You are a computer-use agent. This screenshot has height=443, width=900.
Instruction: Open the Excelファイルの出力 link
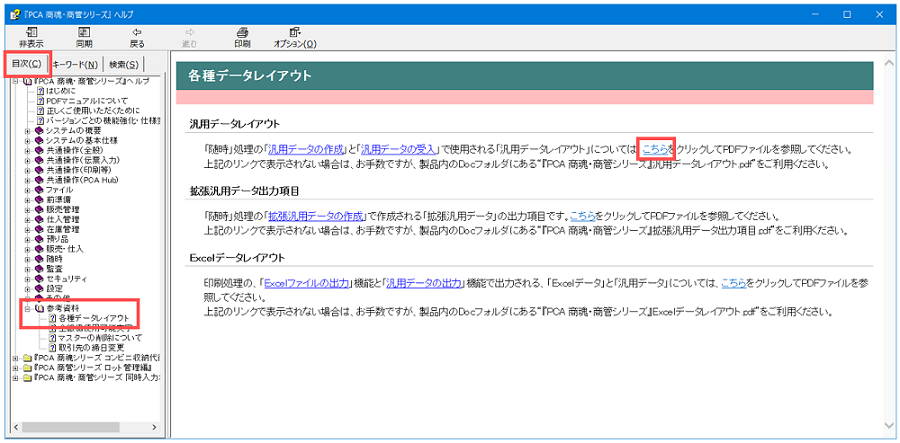click(x=306, y=282)
